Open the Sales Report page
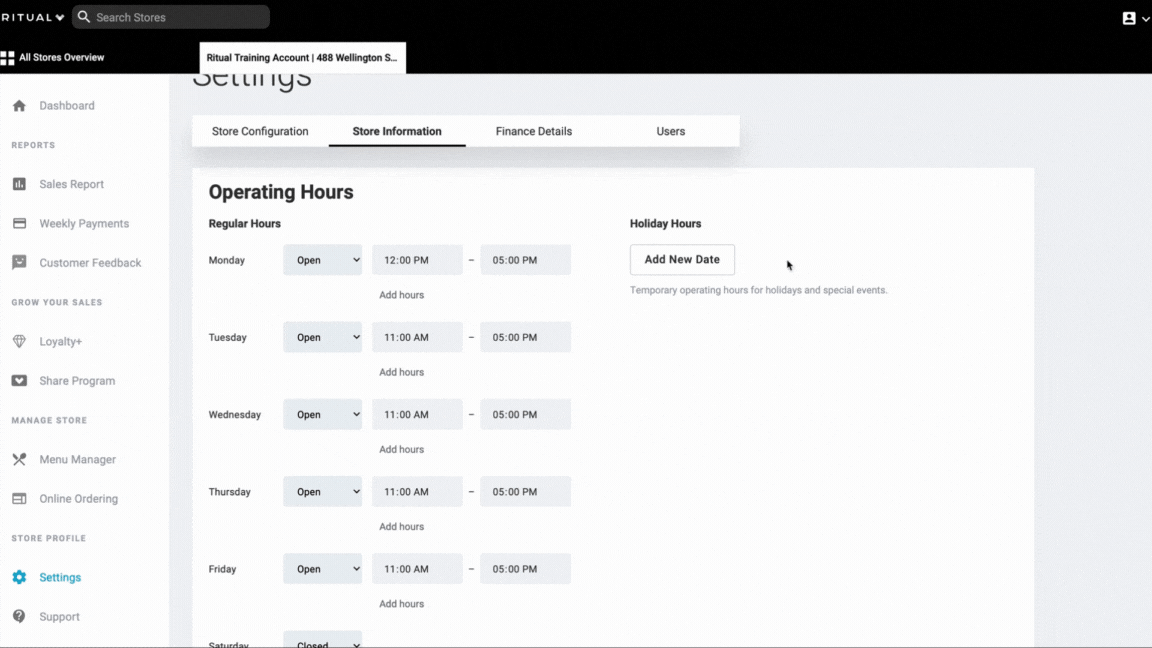 71,184
